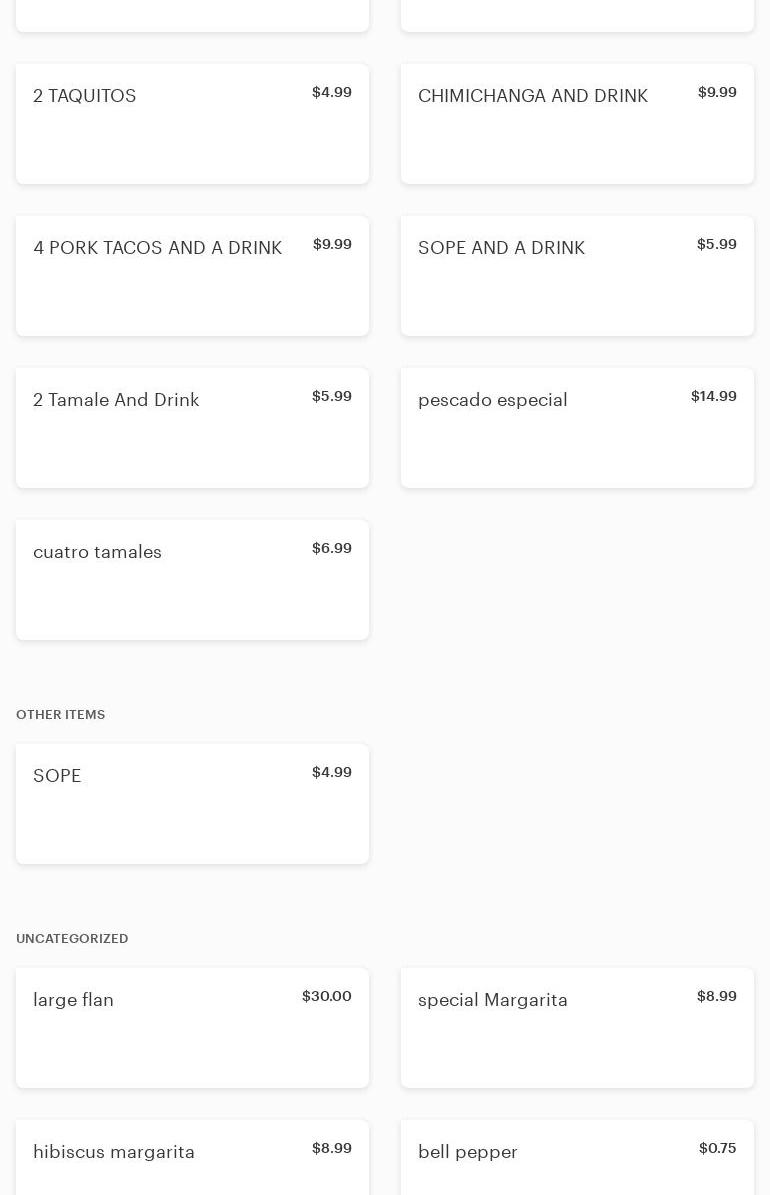Viewport: 770px width, 1195px height.
Task: Choose 4 PORK TACOS AND A DRINK
Action: coord(192,276)
